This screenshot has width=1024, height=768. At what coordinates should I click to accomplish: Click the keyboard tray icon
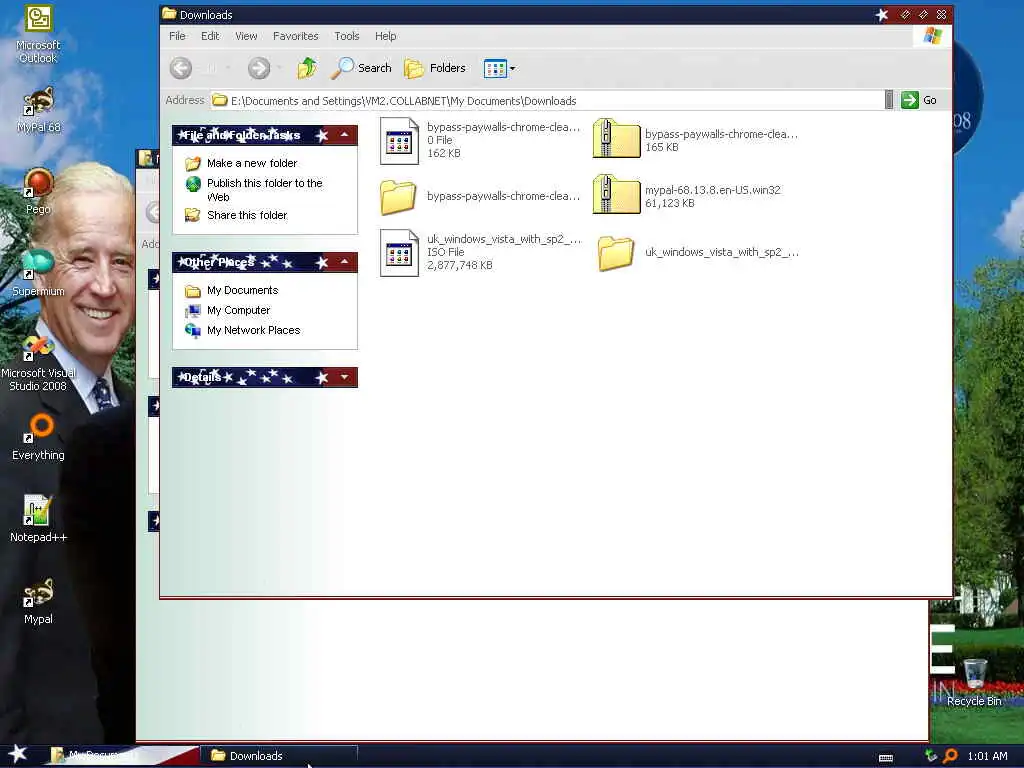click(x=886, y=757)
